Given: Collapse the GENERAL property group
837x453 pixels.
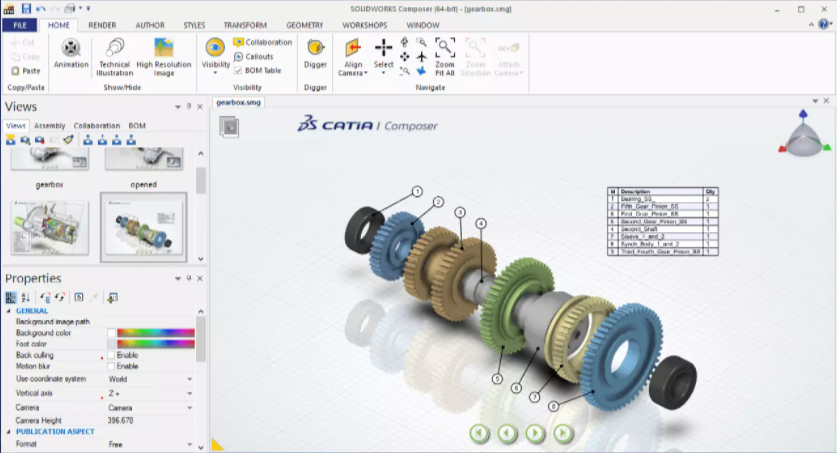Looking at the screenshot, I should pos(9,311).
